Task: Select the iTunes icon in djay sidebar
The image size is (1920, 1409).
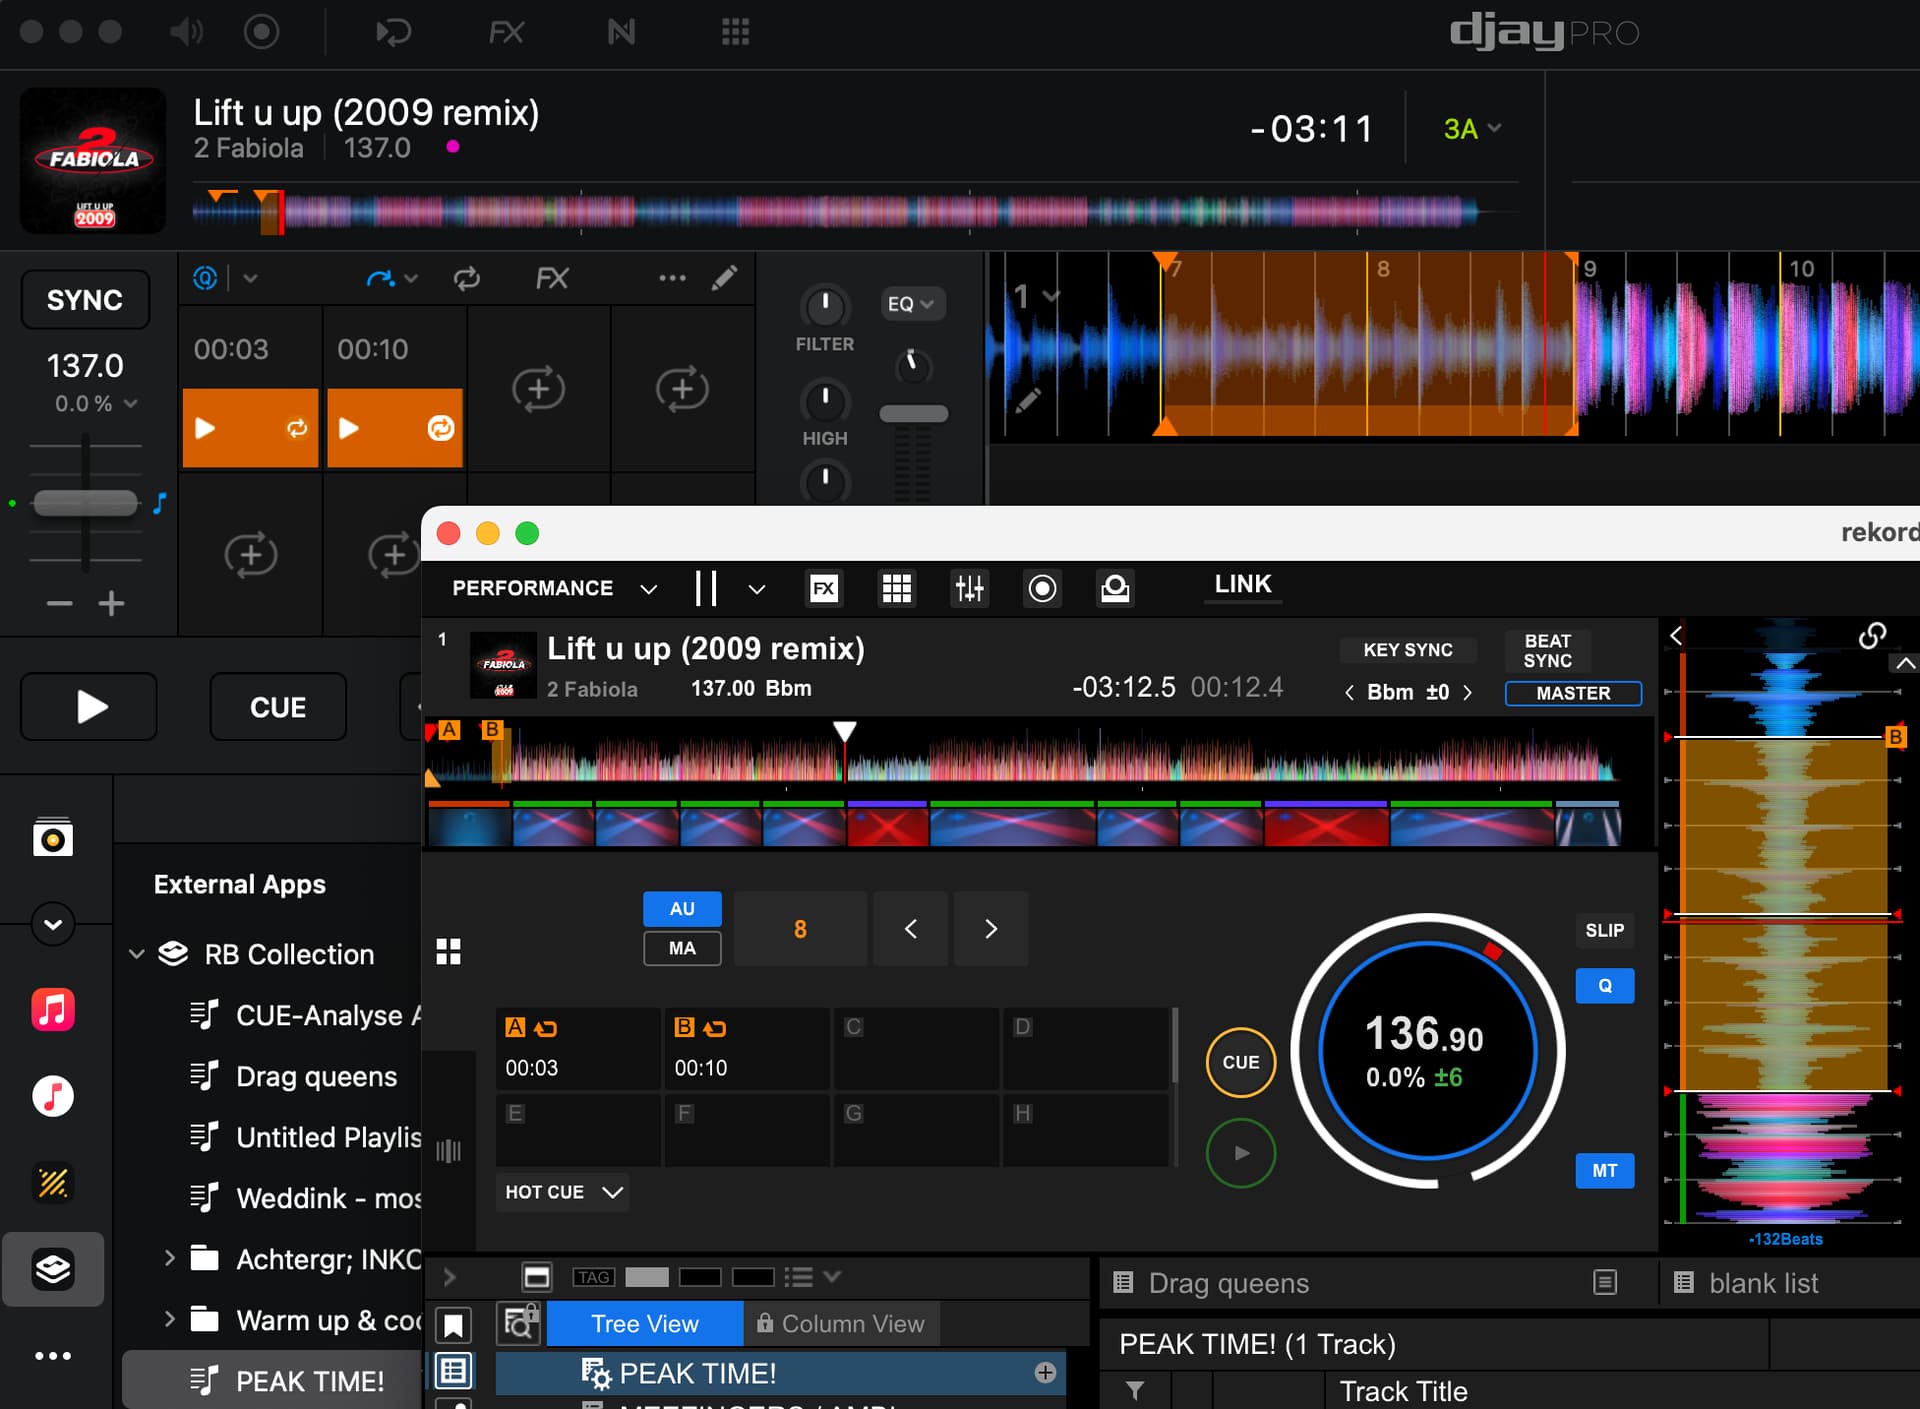Action: [x=53, y=1096]
